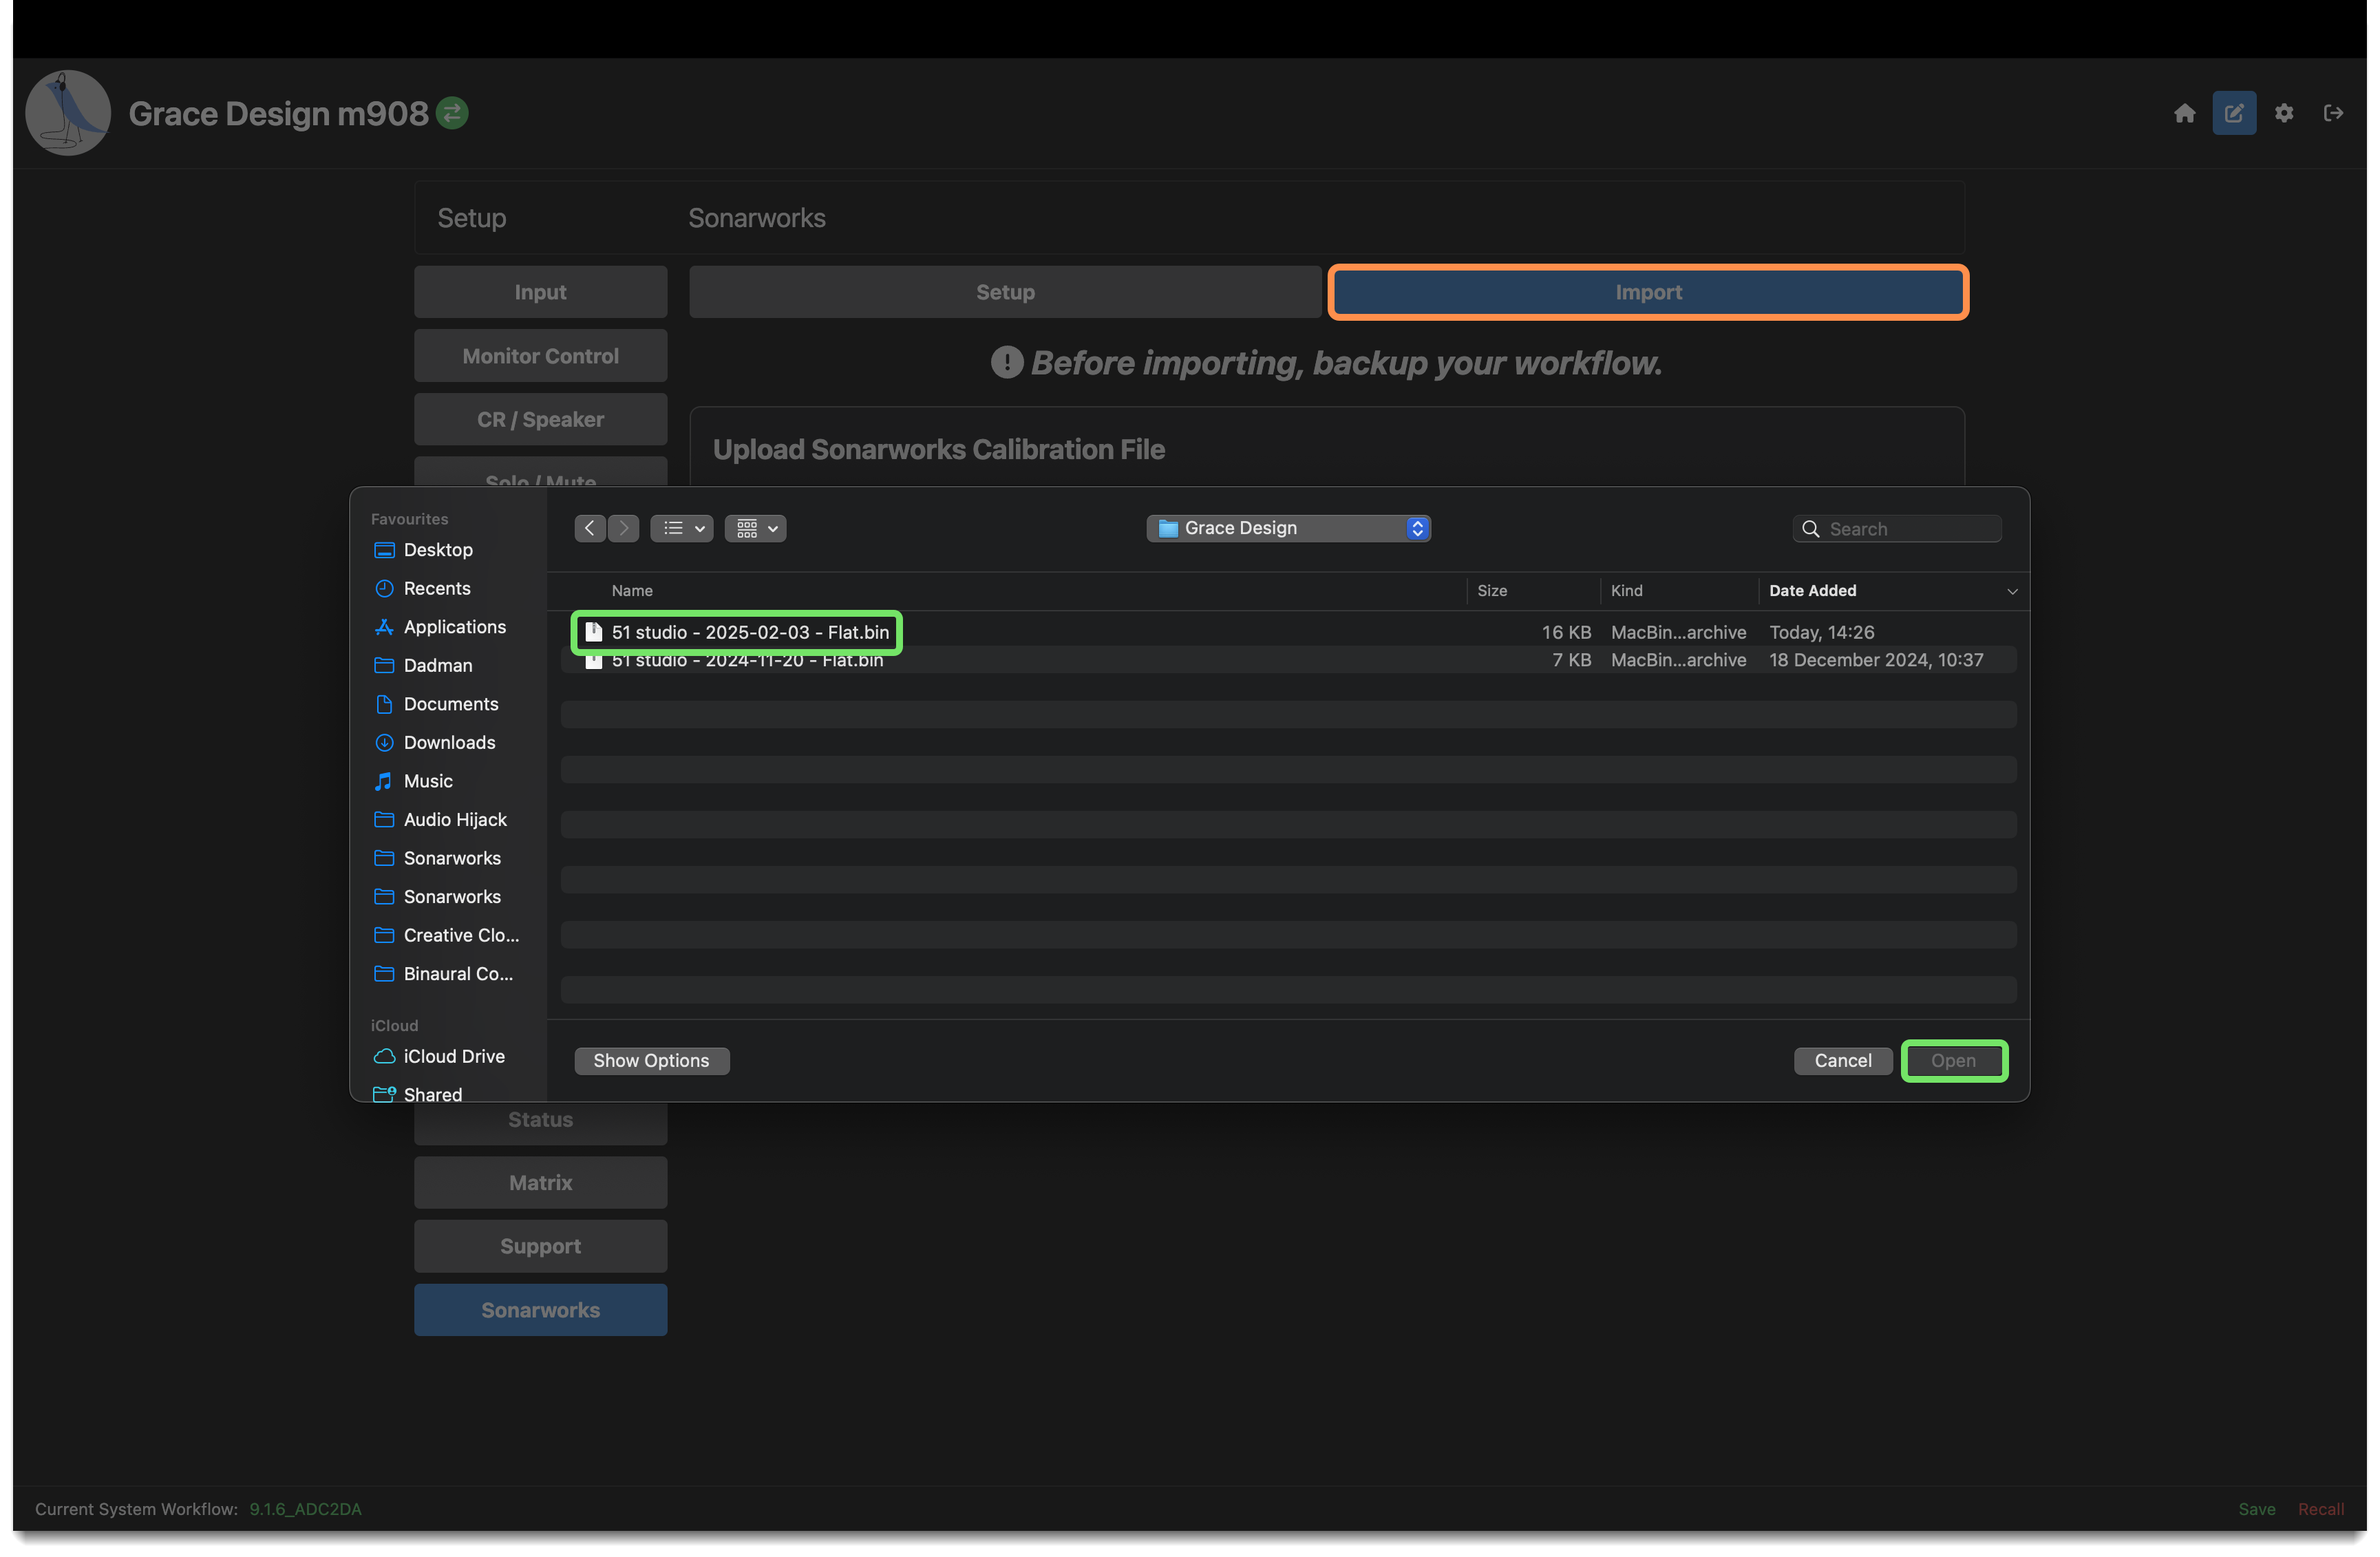Open the Input setup section

click(540, 292)
